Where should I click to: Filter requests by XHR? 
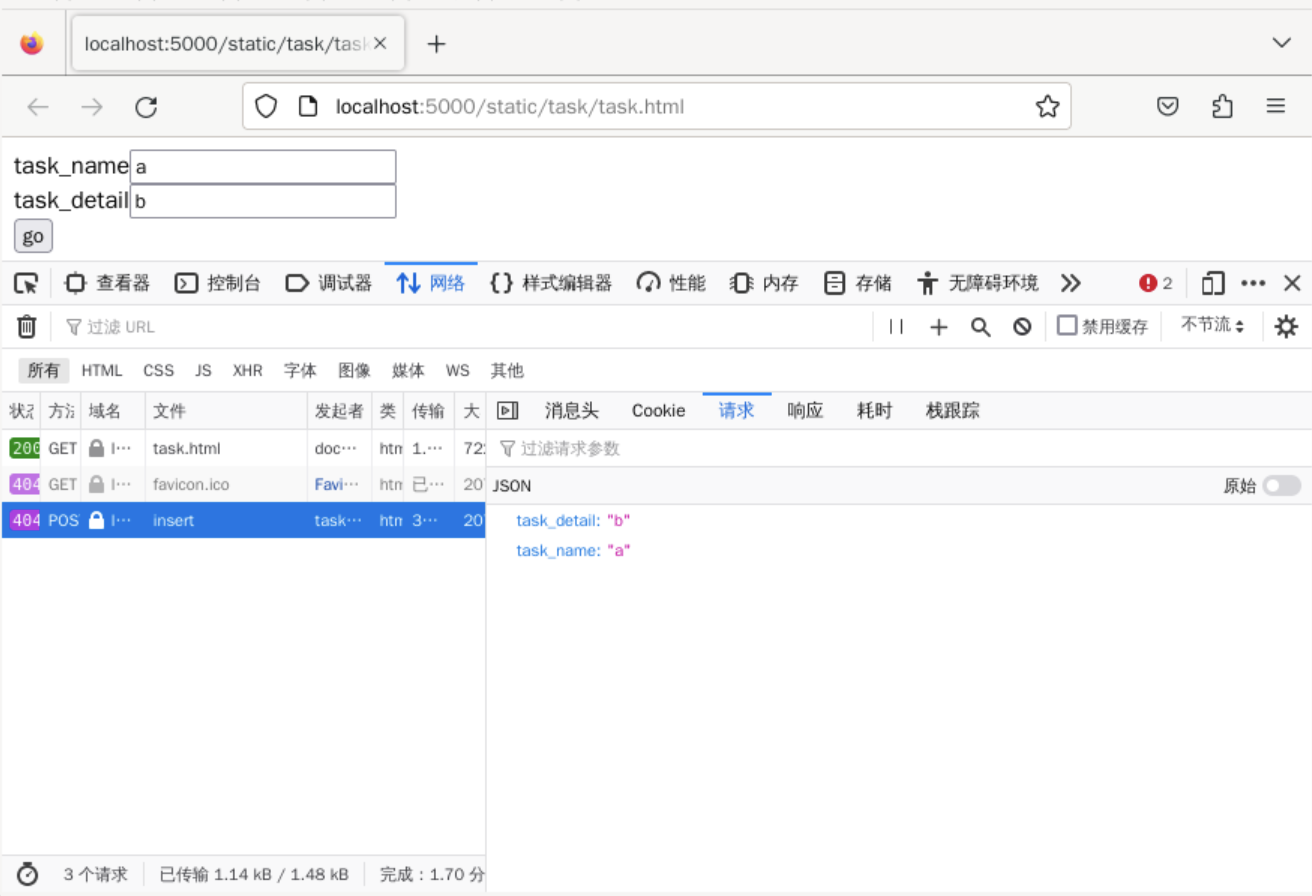pyautogui.click(x=247, y=371)
